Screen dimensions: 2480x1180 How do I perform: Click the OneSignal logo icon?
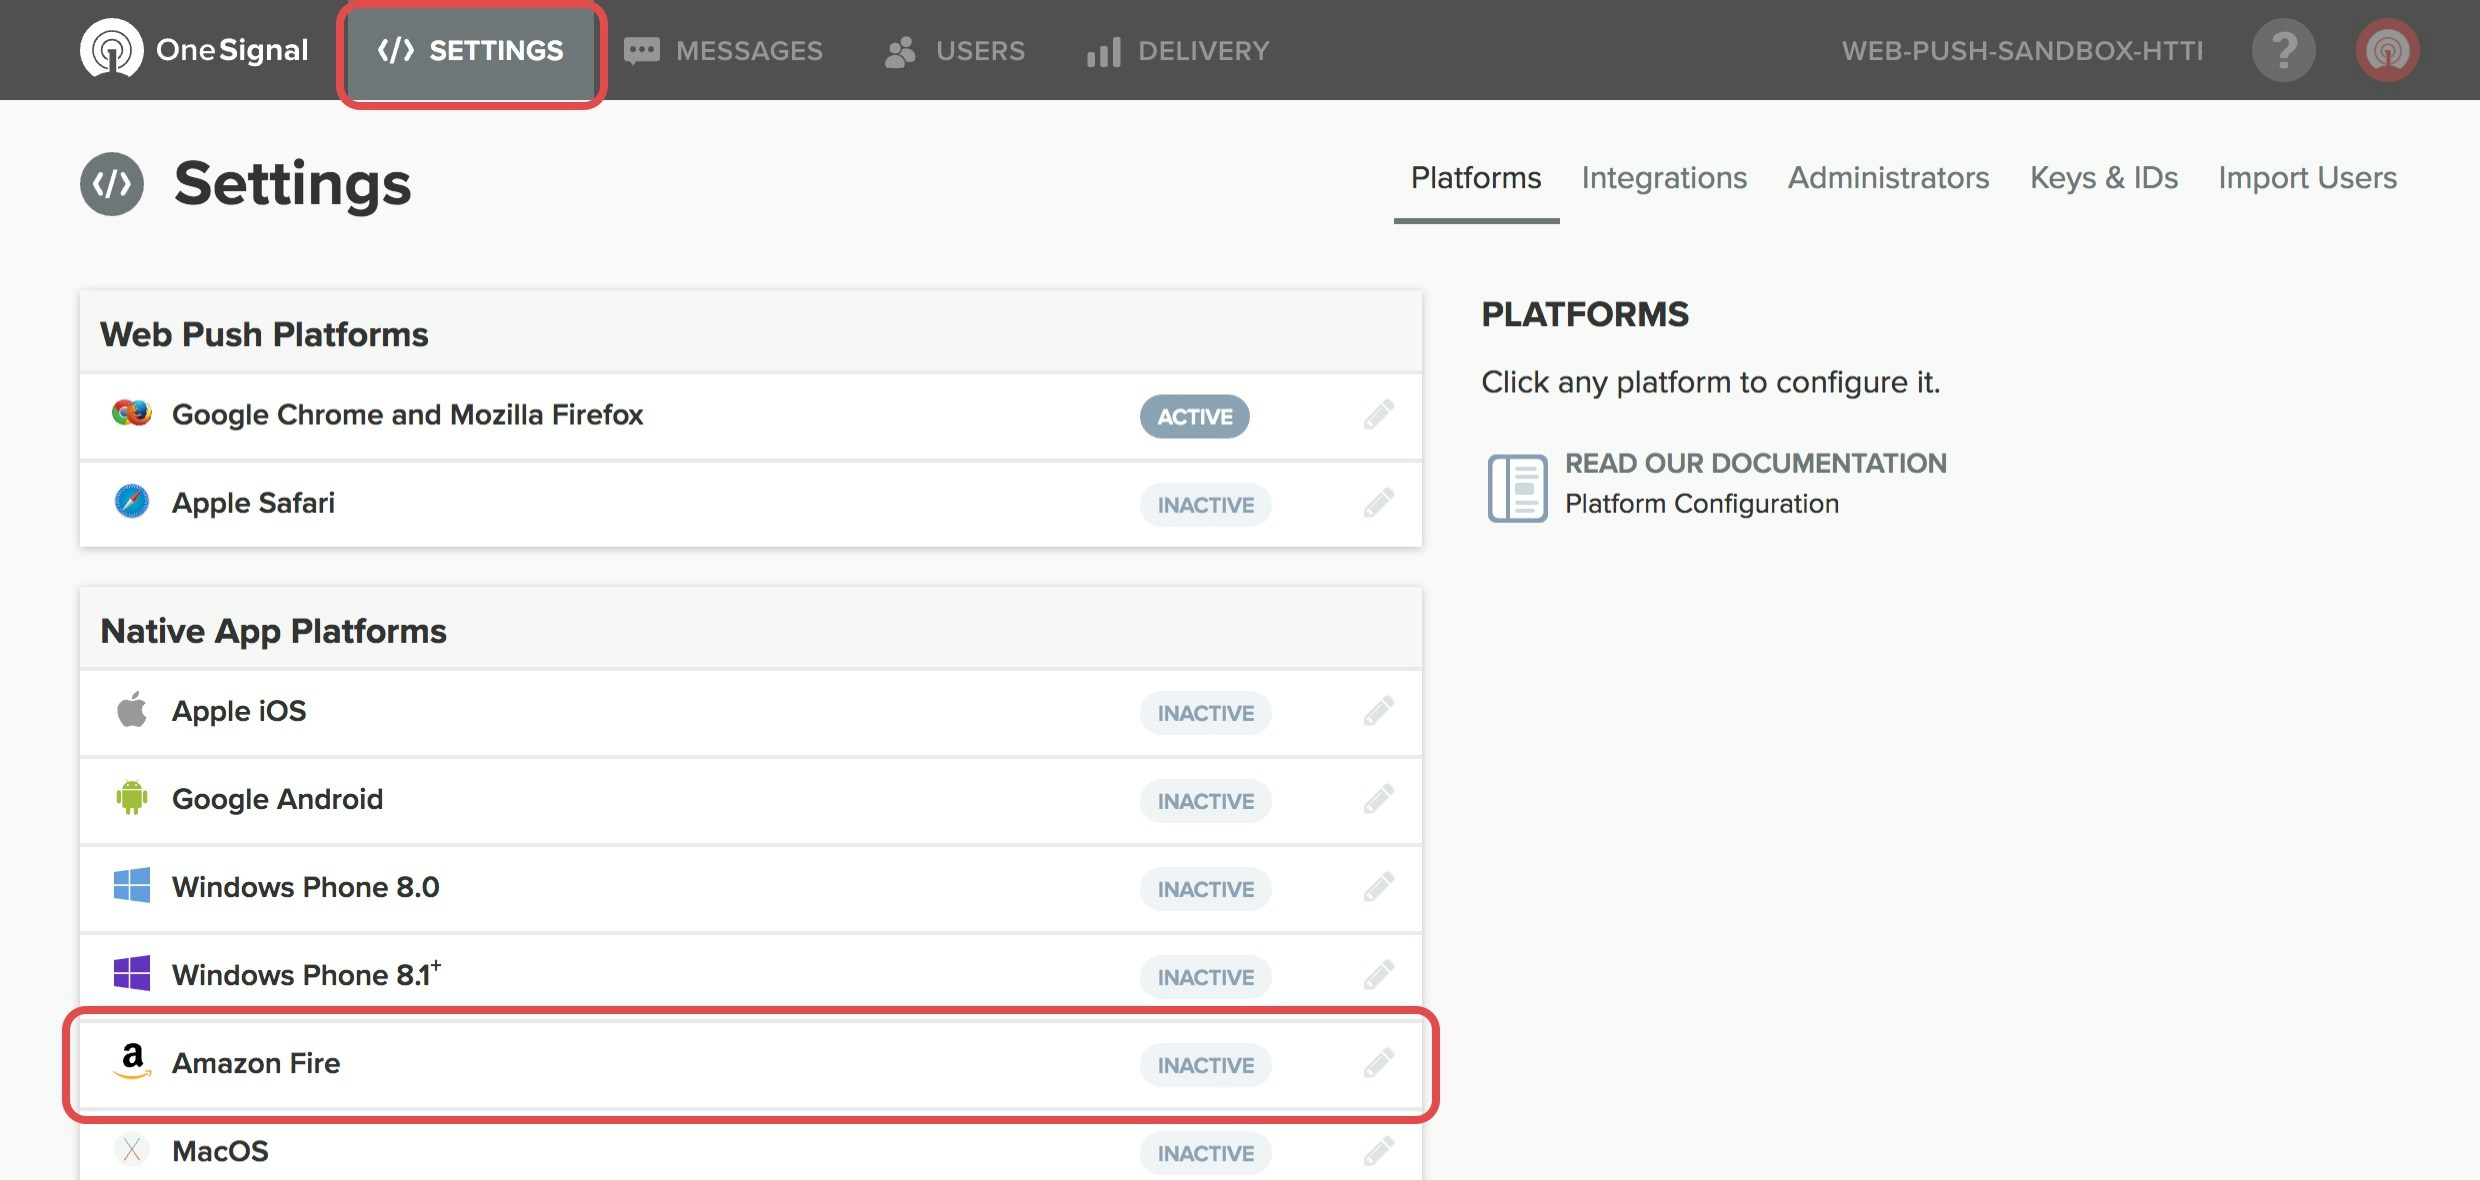(x=112, y=49)
